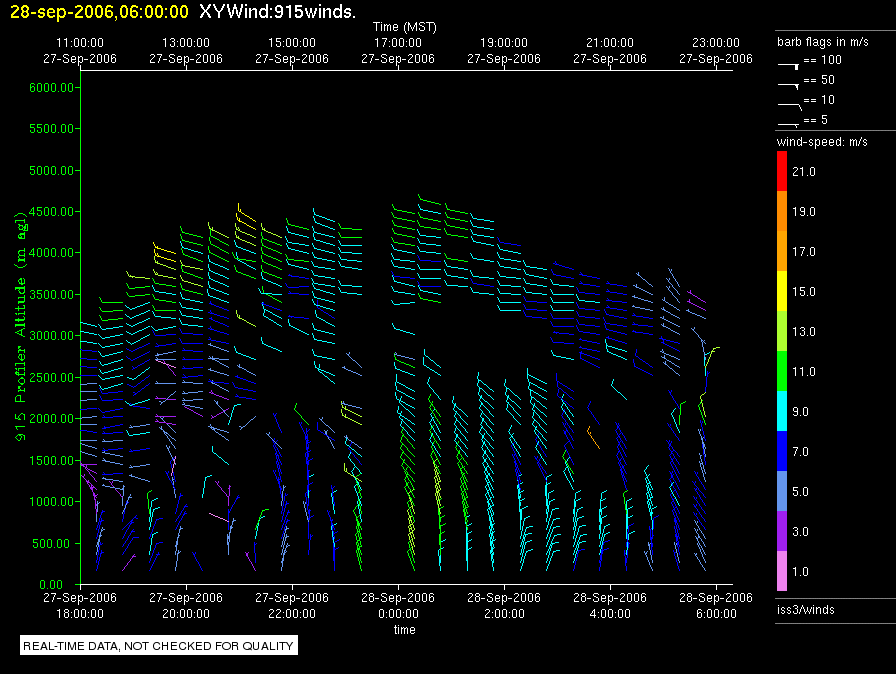Click the 10 m/s barb flag symbol
This screenshot has height=674, width=896.
tap(788, 104)
